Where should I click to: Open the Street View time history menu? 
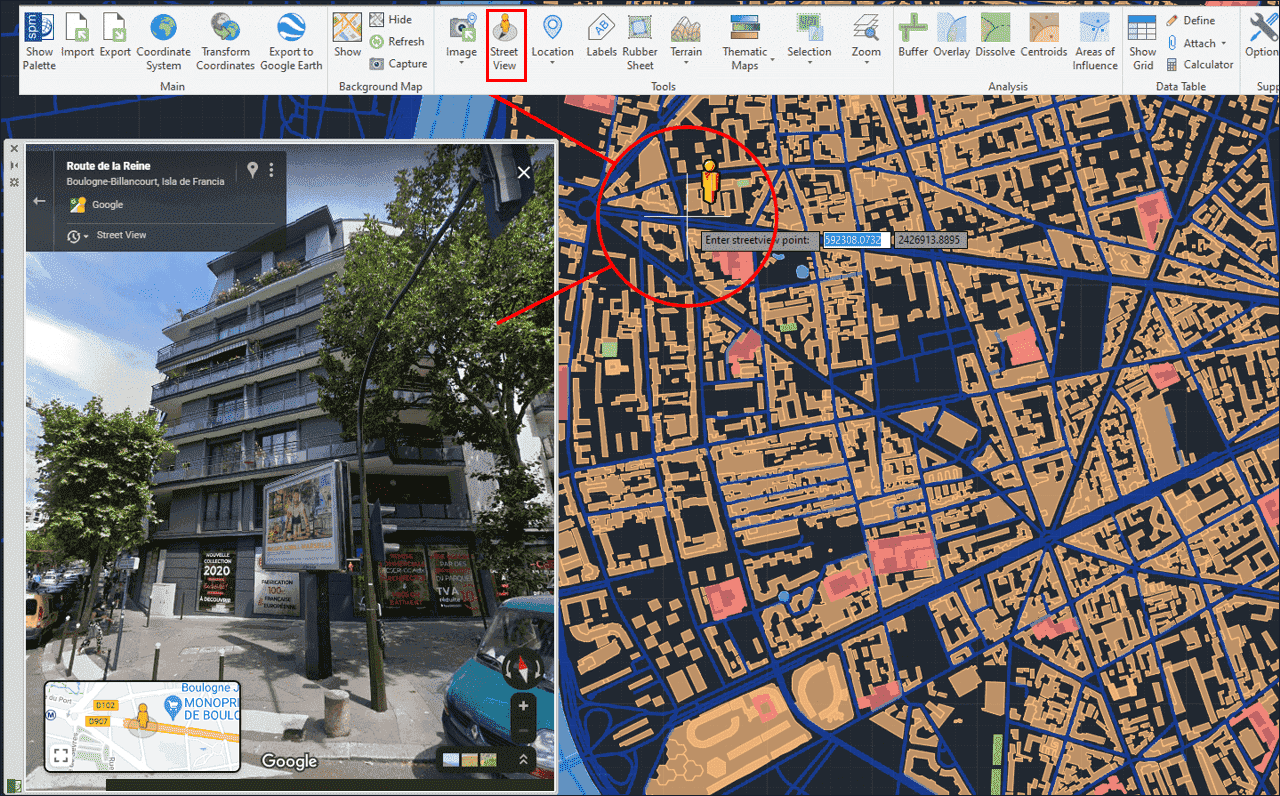point(77,236)
